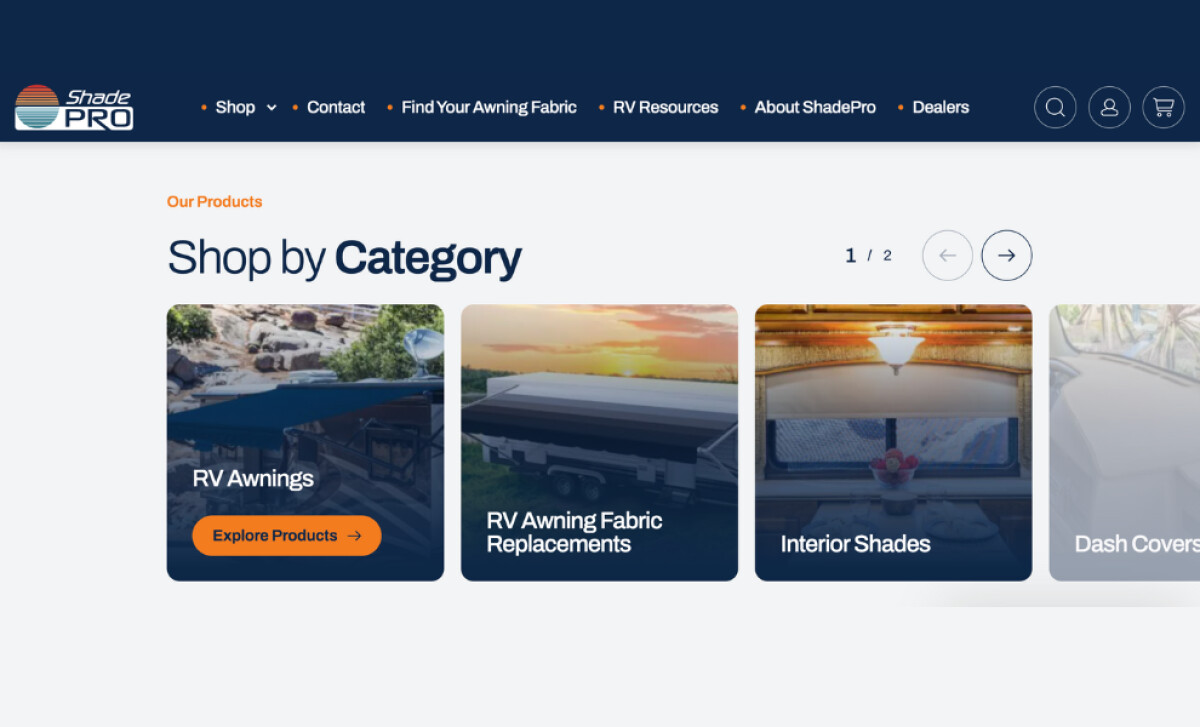Image resolution: width=1200 pixels, height=727 pixels.
Task: Click the Explore Products button
Action: click(287, 536)
